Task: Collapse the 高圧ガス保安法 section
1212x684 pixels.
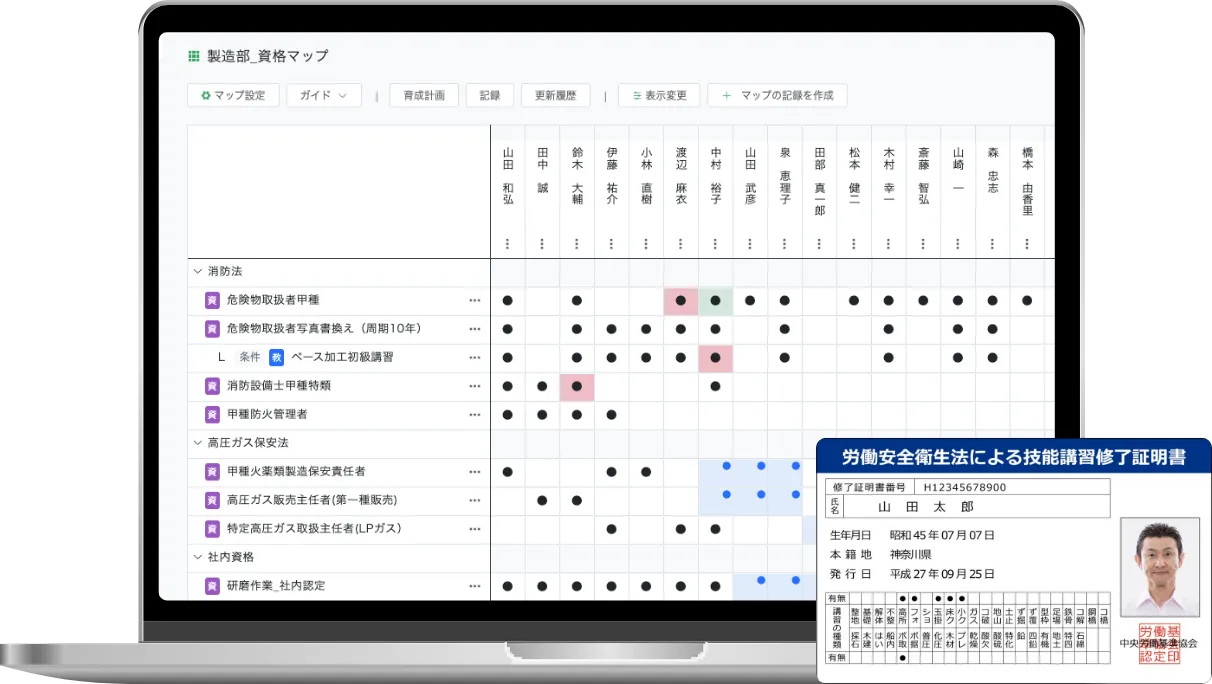Action: click(x=196, y=442)
